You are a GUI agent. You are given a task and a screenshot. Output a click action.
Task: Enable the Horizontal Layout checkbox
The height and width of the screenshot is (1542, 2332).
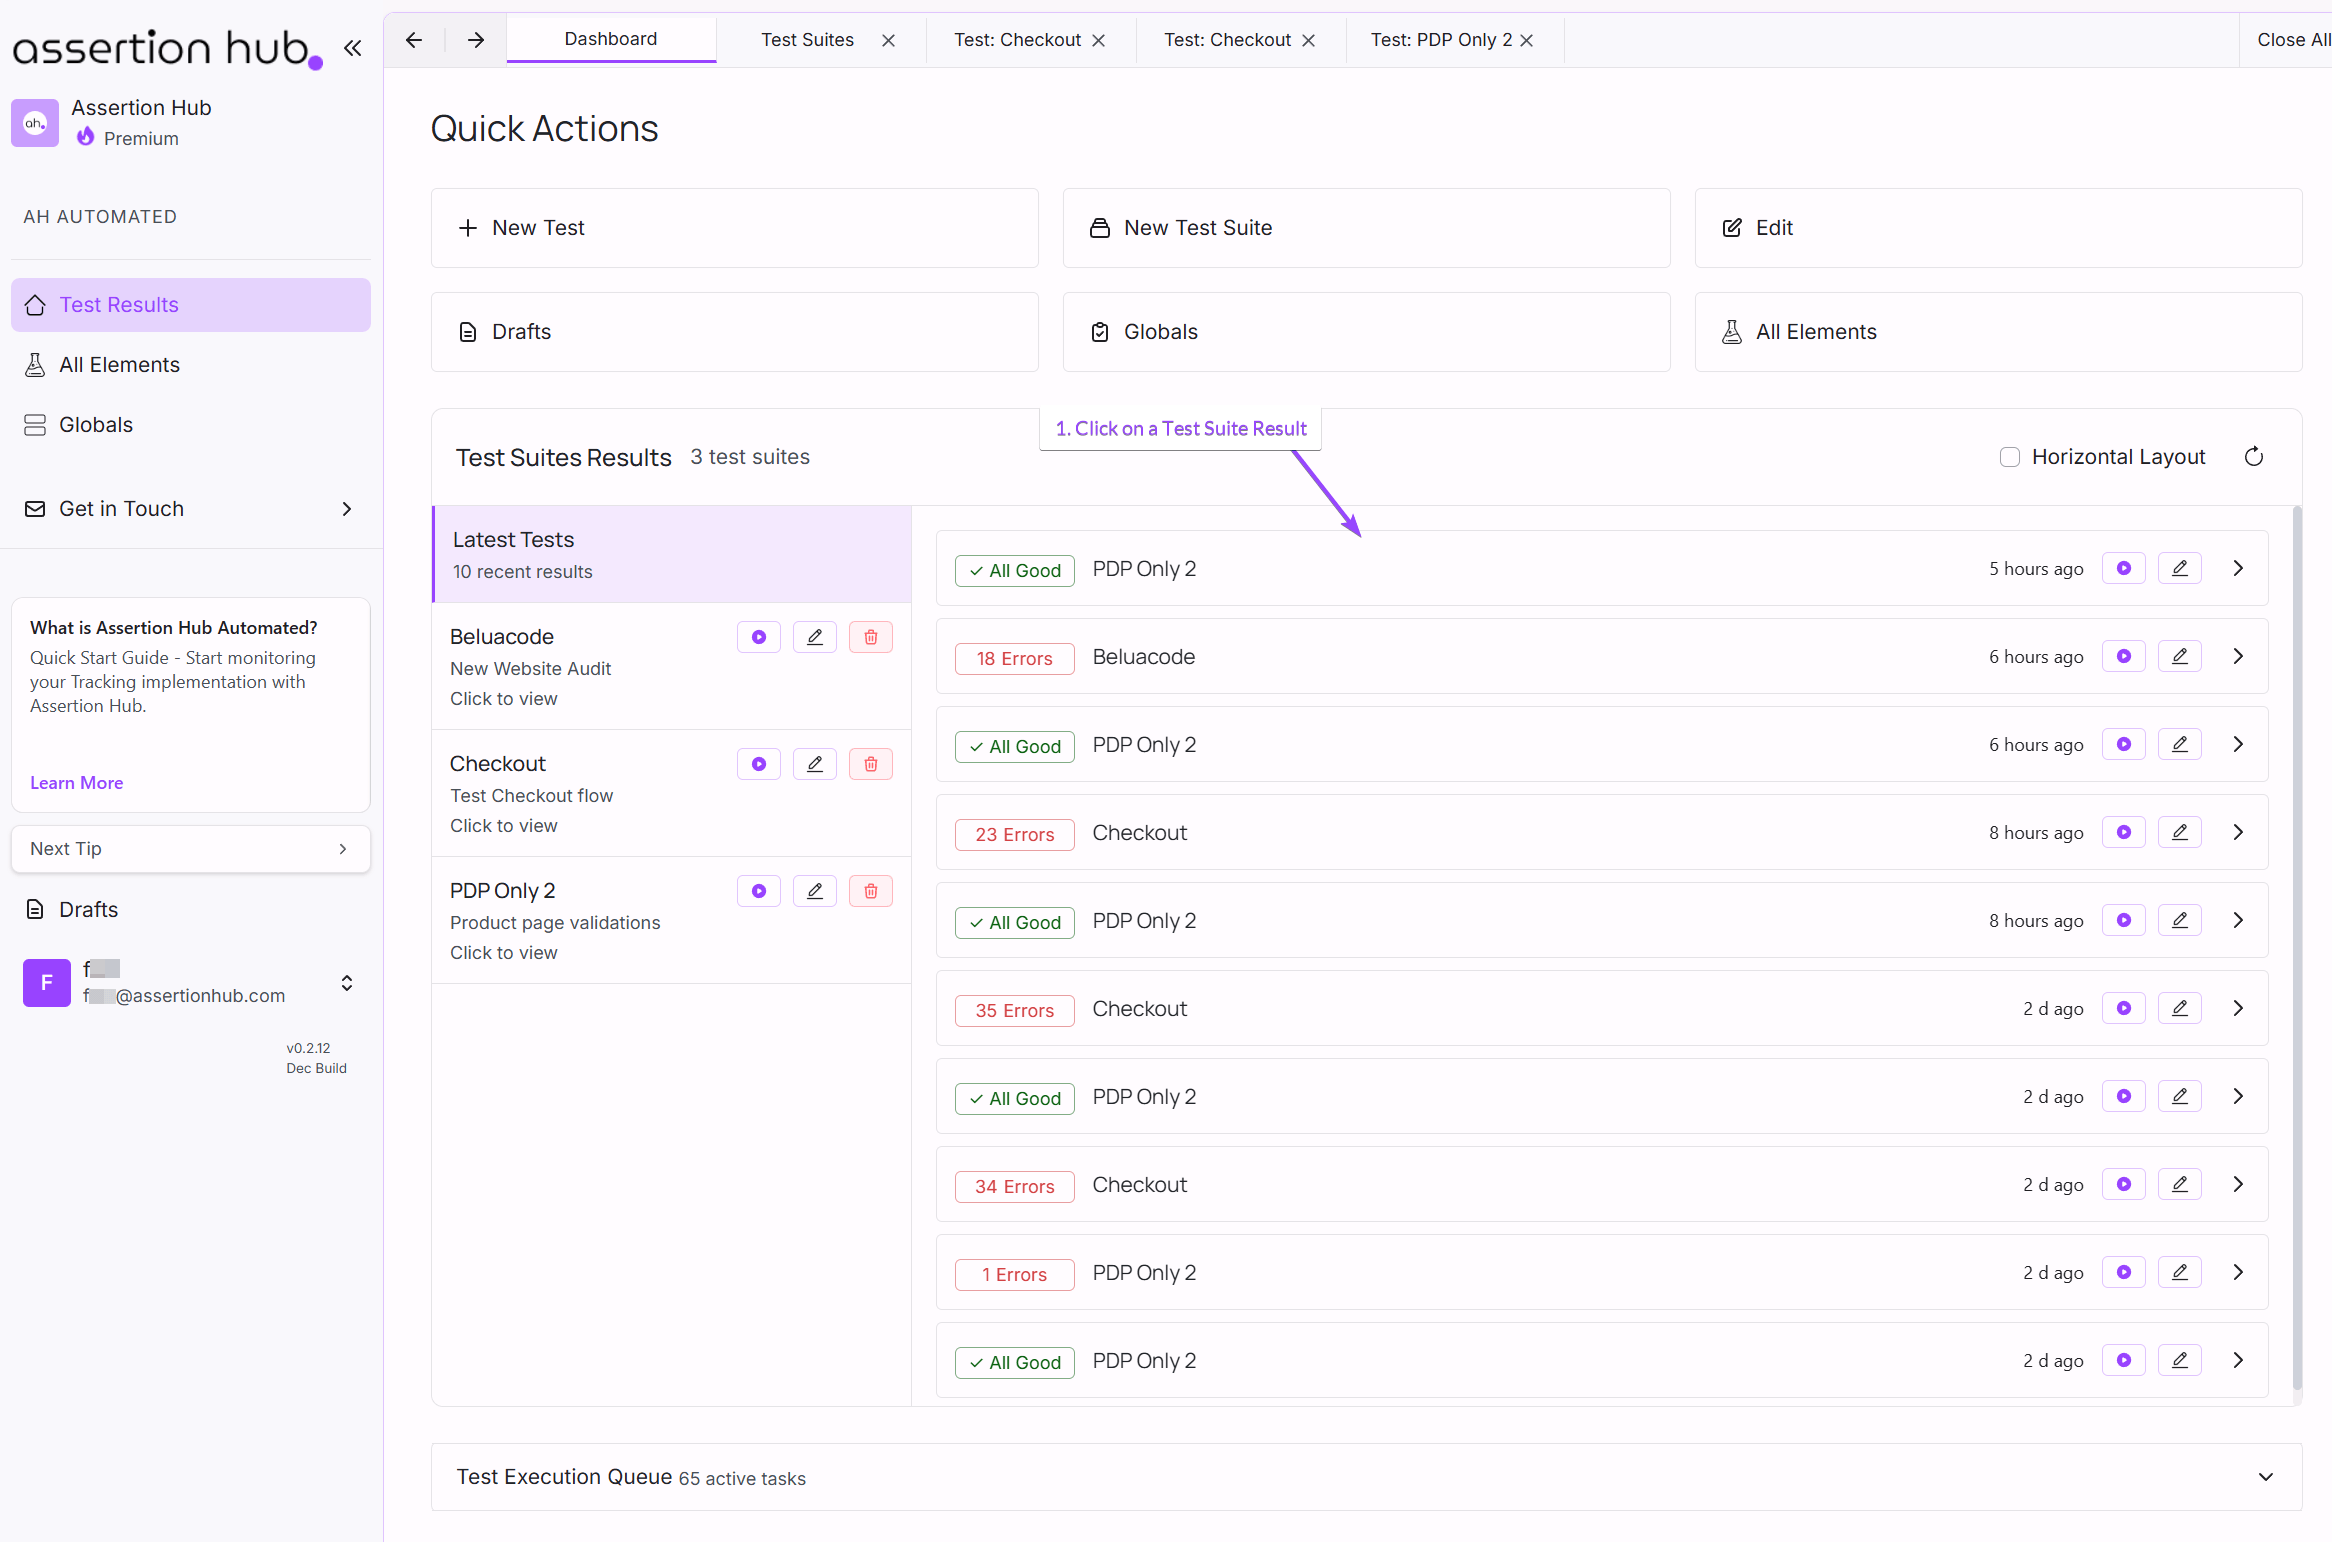pos(2011,456)
